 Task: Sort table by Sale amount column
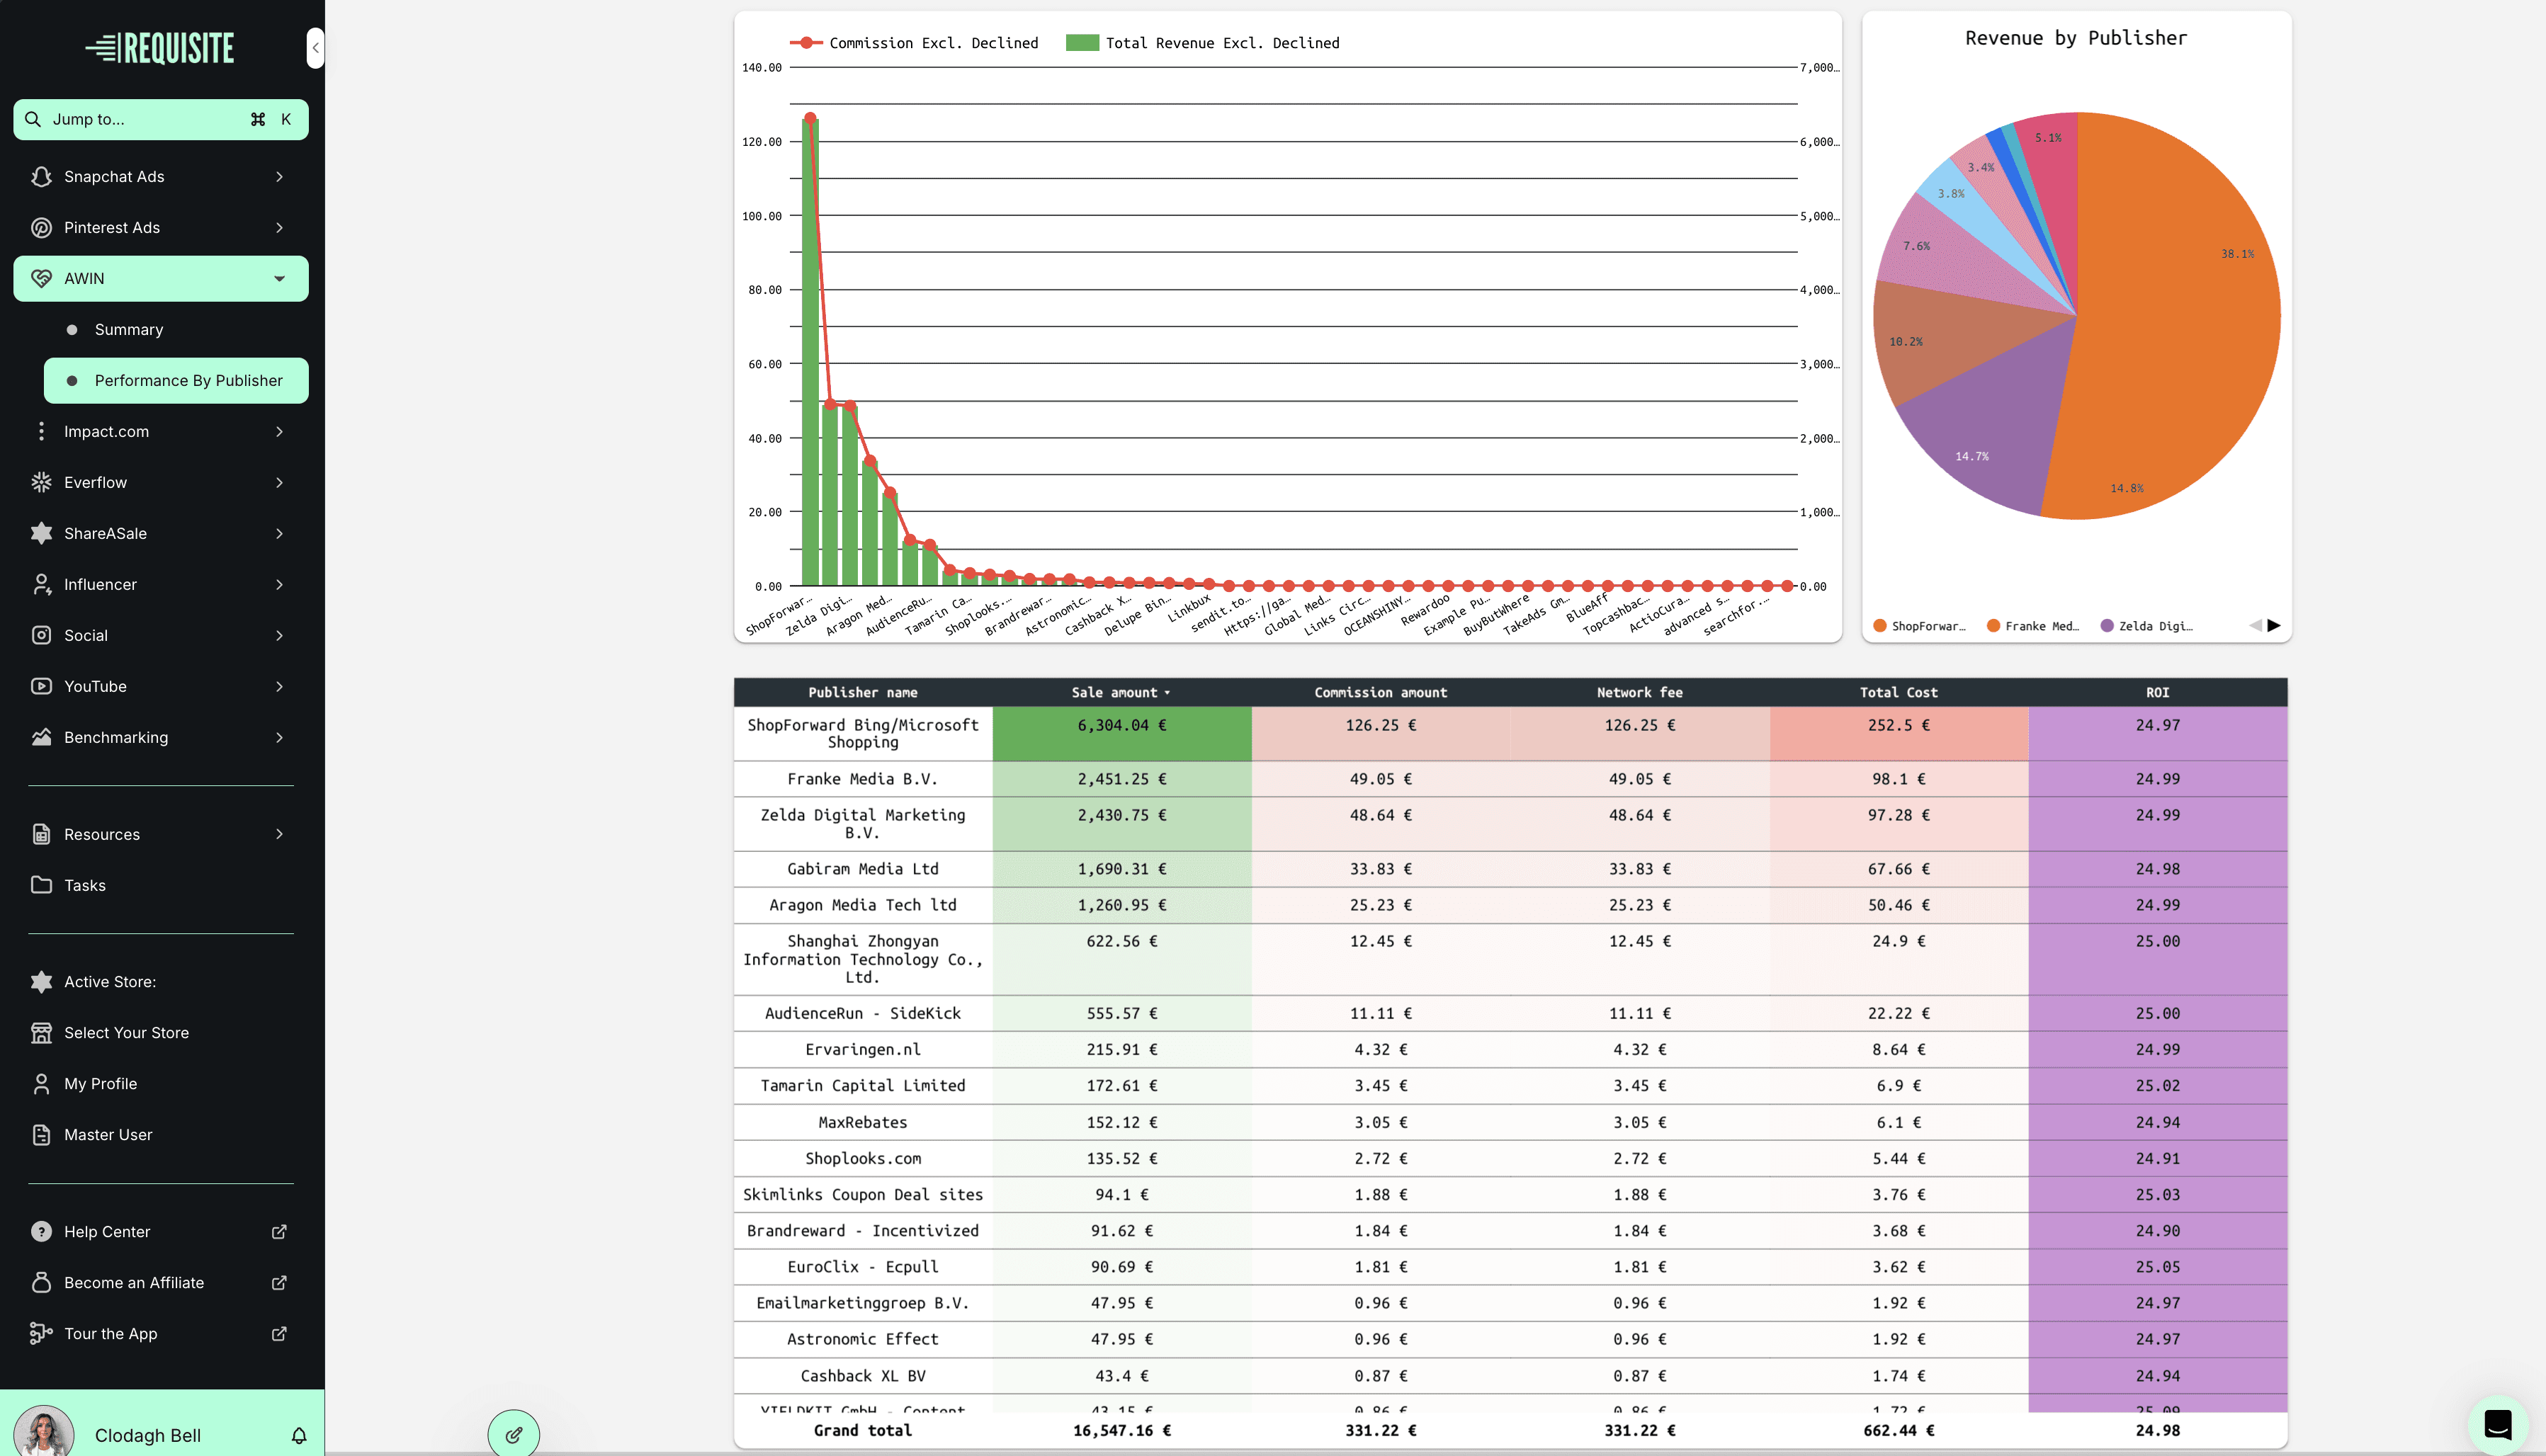(x=1121, y=692)
